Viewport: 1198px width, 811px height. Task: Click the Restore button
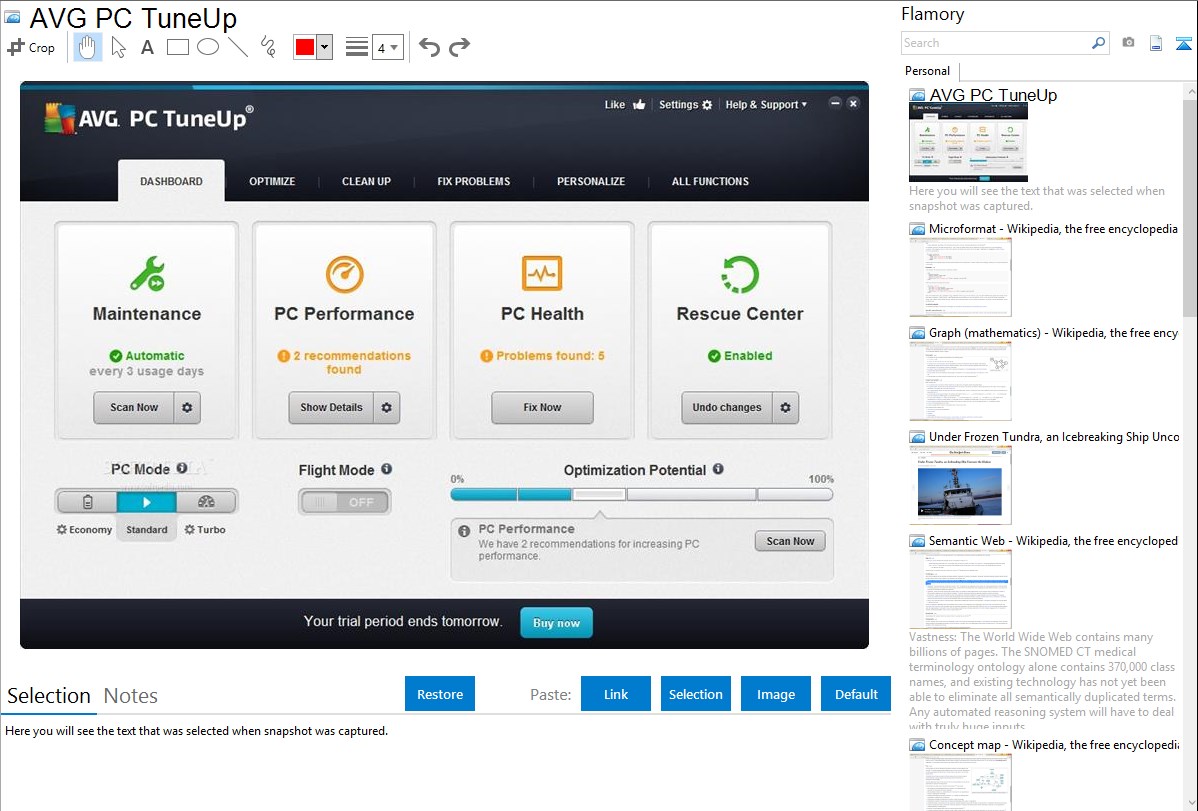[x=440, y=694]
